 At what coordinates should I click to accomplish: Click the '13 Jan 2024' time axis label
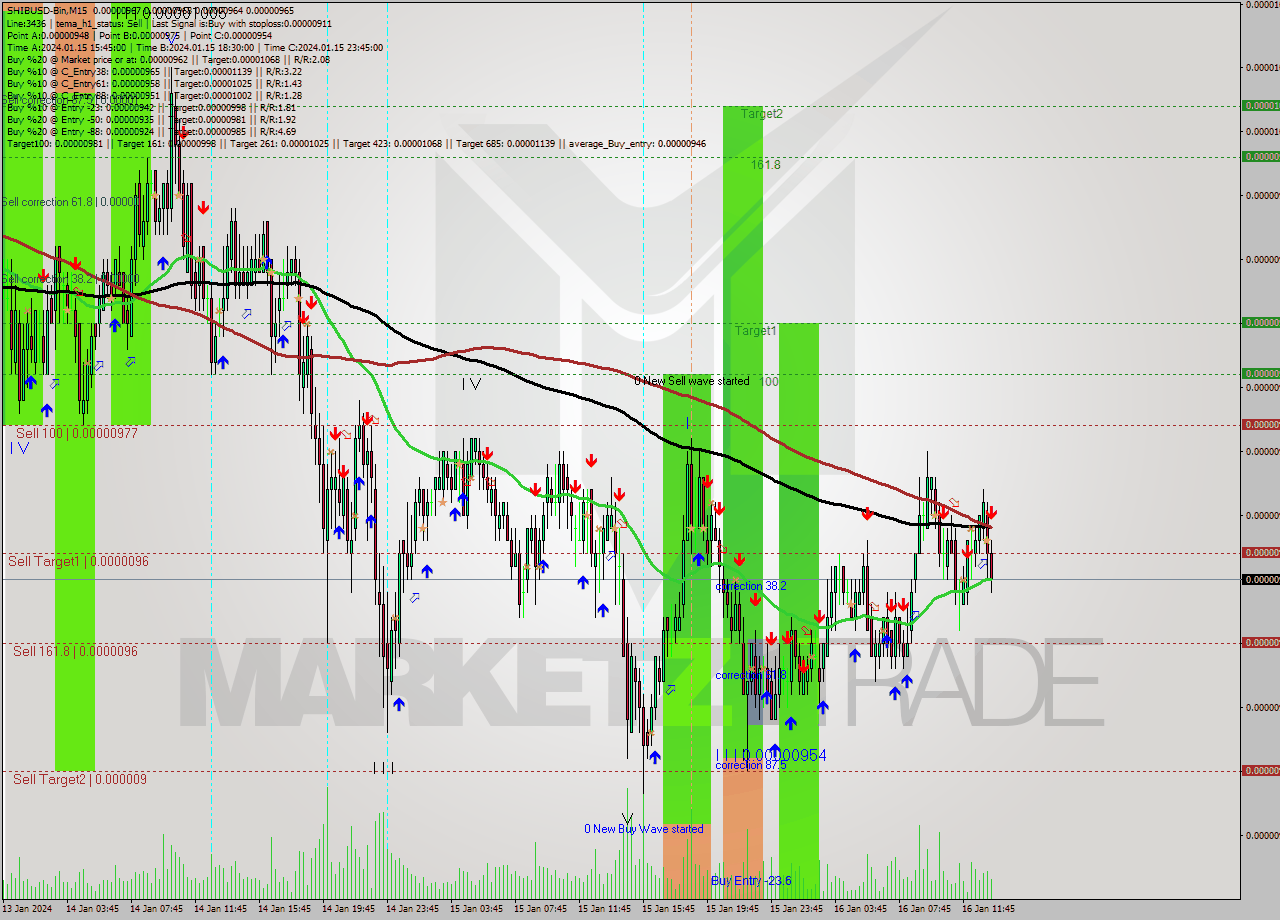(x=29, y=909)
